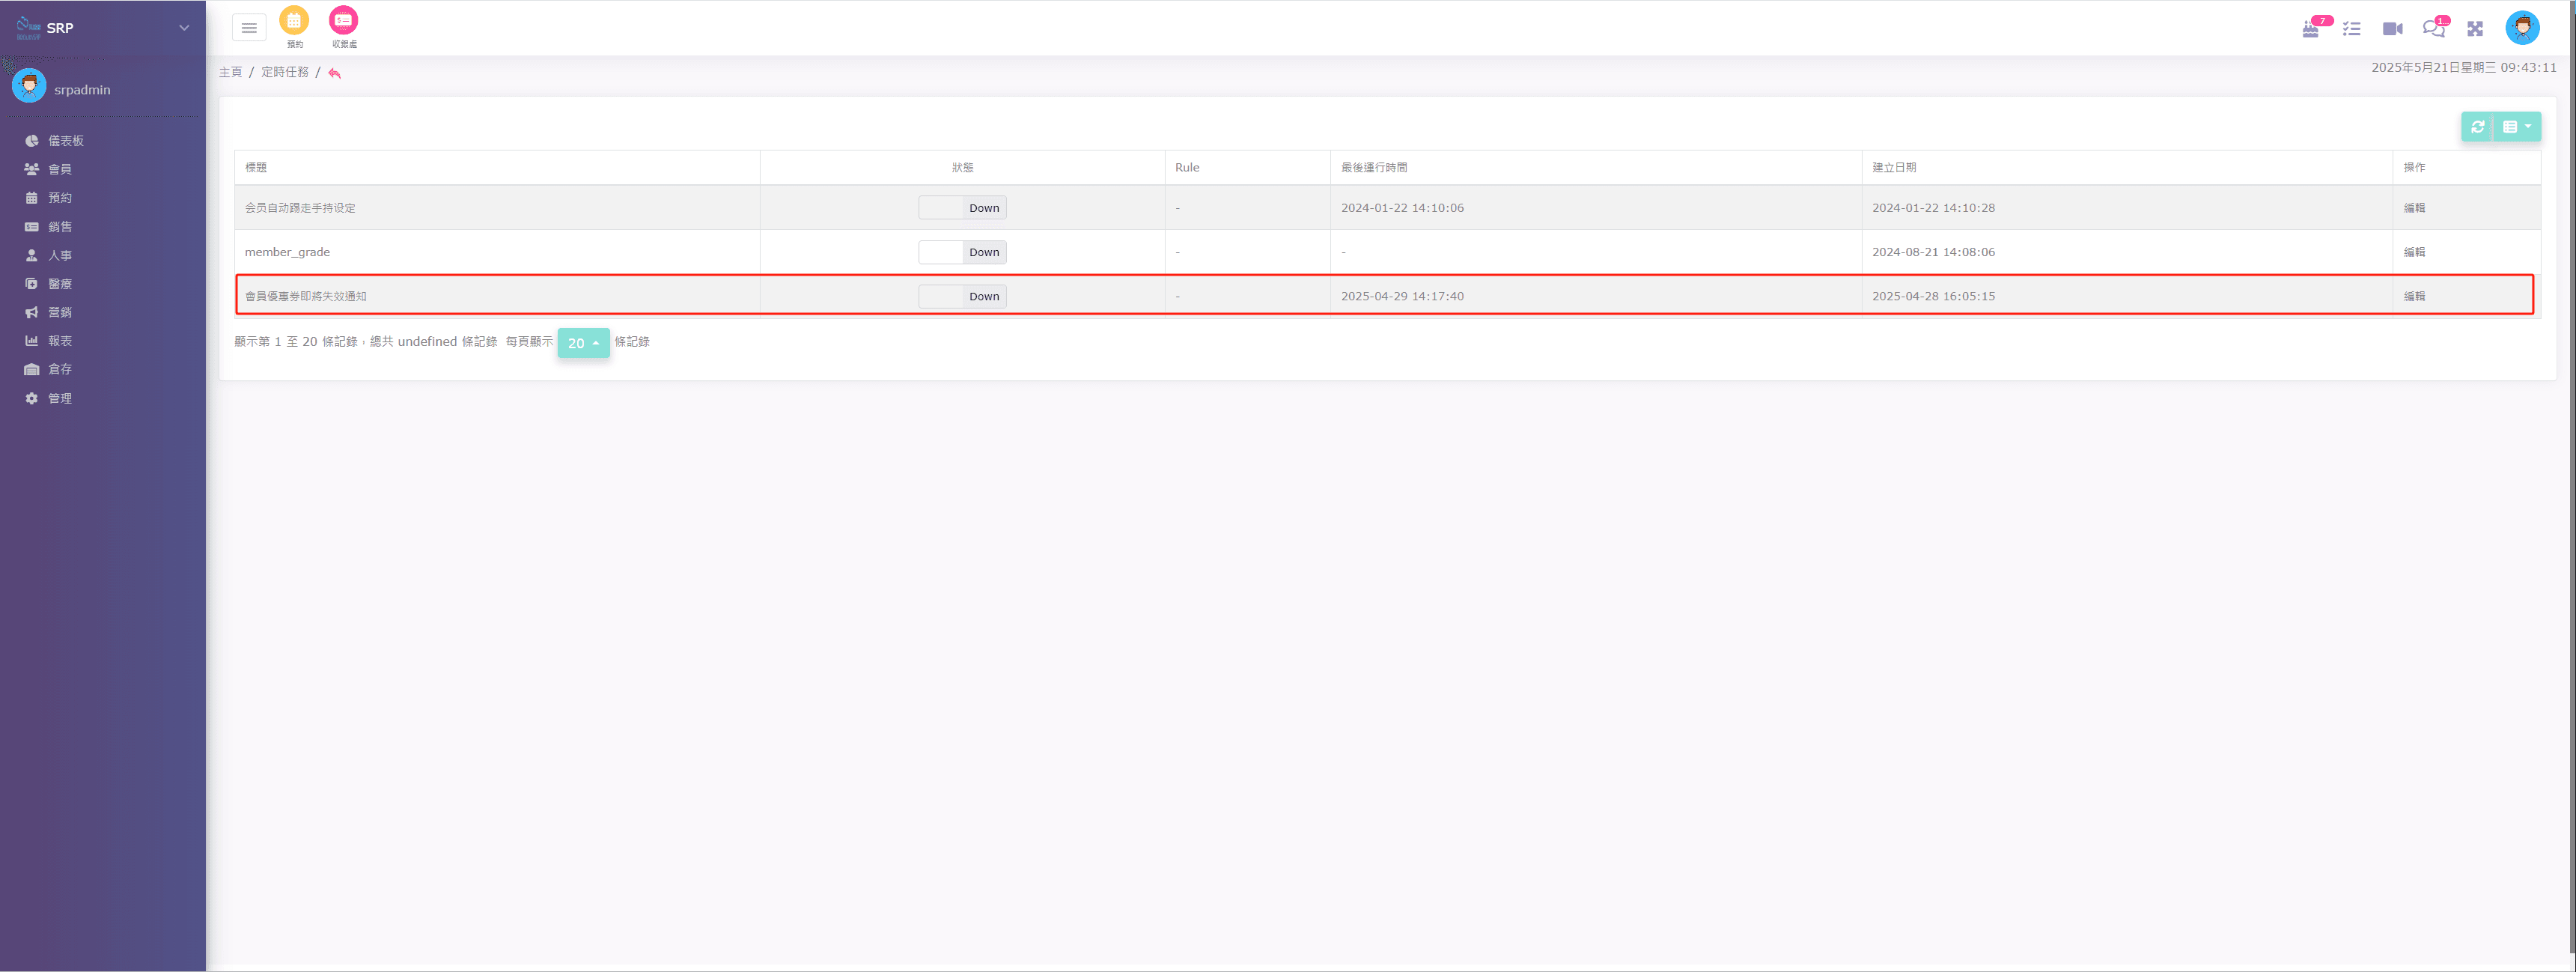Click the table refresh icon button
The image size is (2576, 972).
tap(2477, 127)
